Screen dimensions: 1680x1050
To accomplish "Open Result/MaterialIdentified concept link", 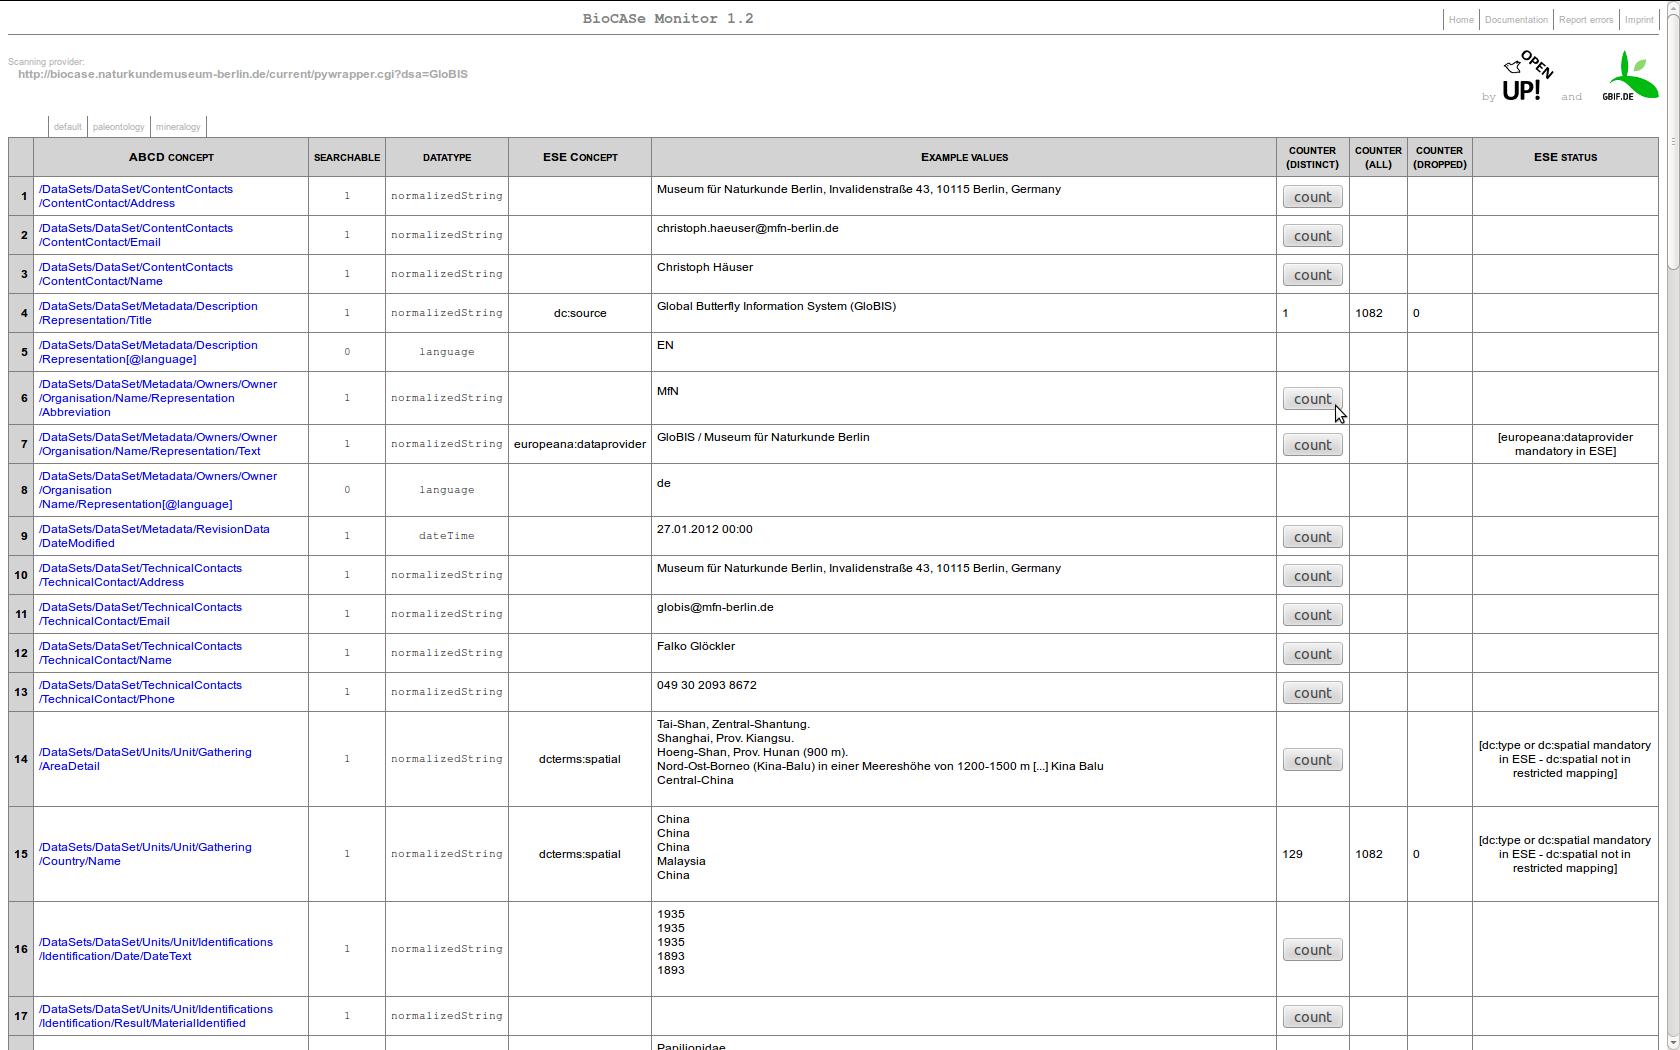I will [x=156, y=1016].
